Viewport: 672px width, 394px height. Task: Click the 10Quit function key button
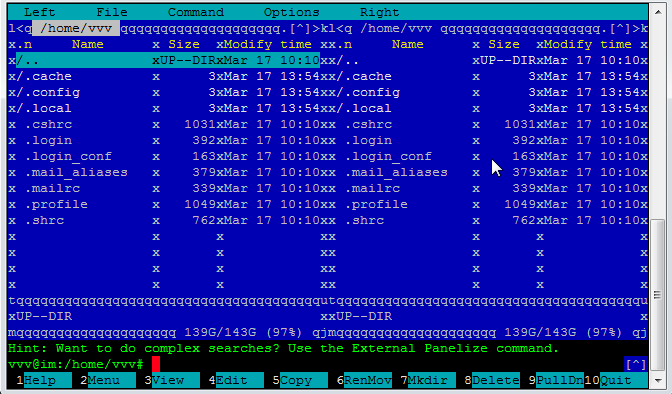pos(616,380)
